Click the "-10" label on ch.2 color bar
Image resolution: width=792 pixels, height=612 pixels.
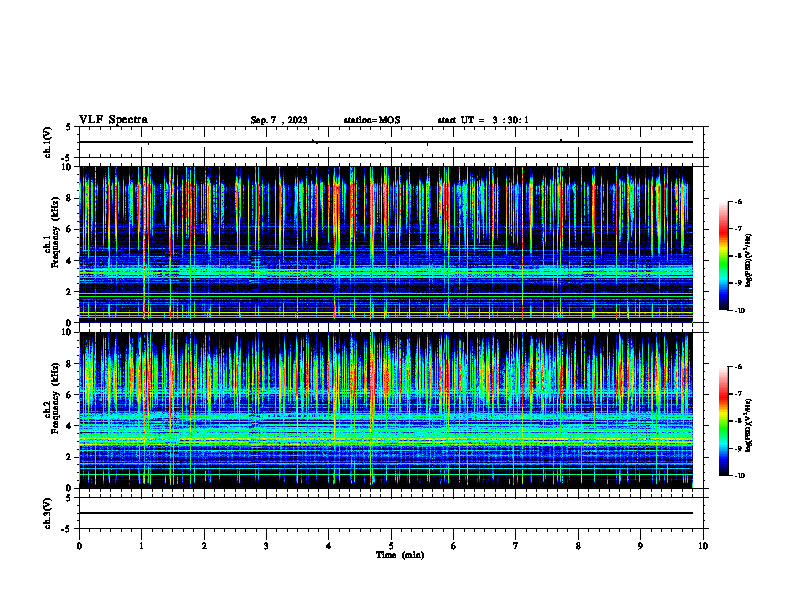(740, 475)
